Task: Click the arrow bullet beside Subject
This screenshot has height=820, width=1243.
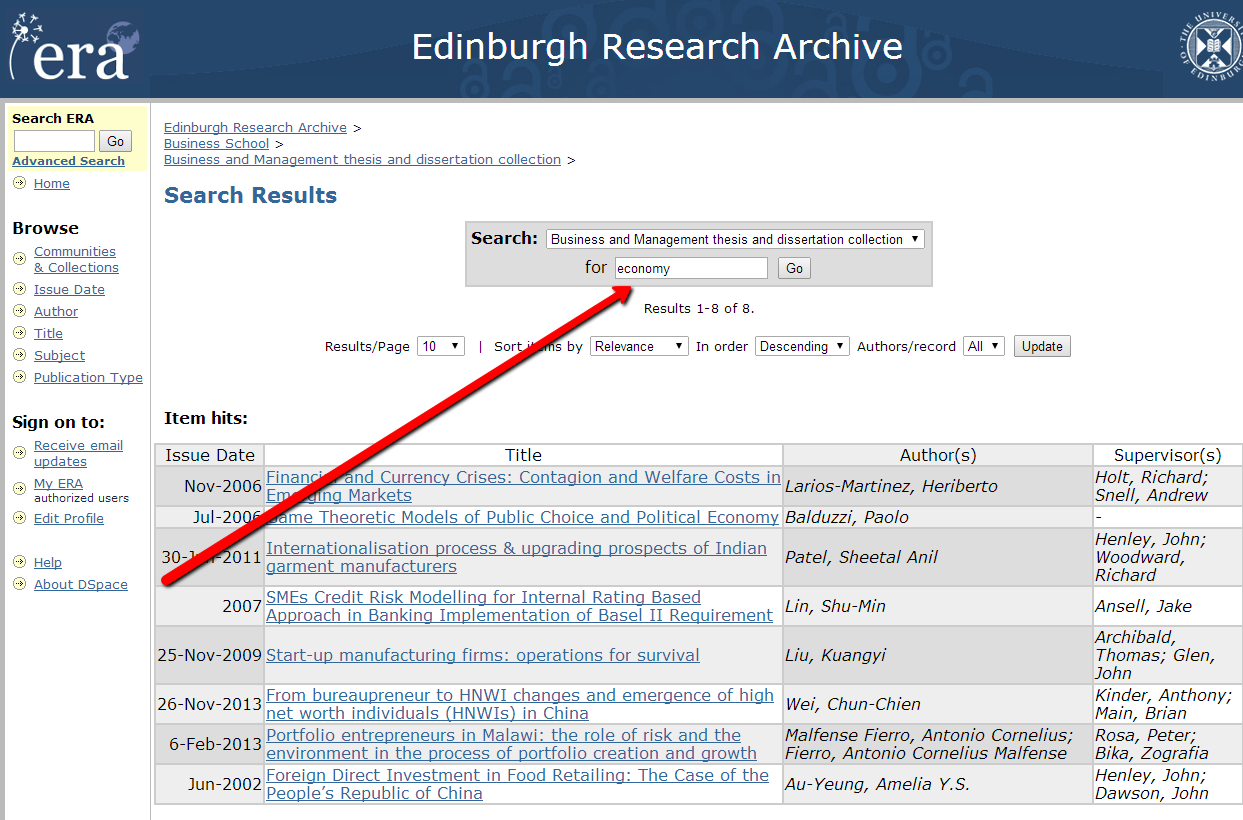Action: (x=20, y=355)
